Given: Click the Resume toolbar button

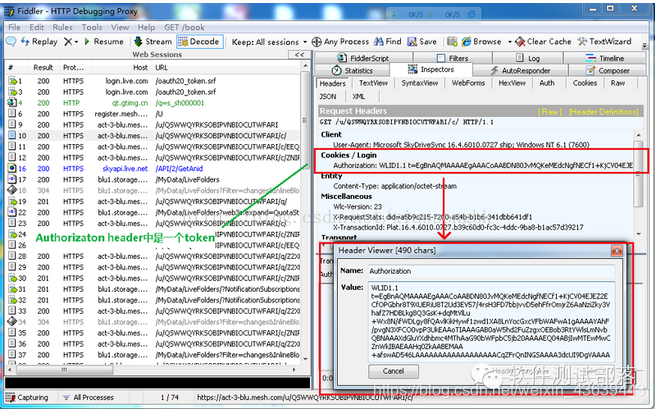Looking at the screenshot, I should coord(104,41).
